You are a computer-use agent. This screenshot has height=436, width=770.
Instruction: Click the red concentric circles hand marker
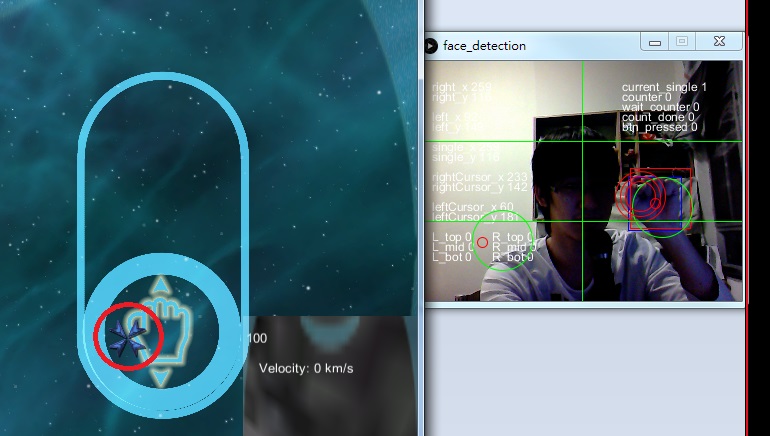pyautogui.click(x=645, y=198)
